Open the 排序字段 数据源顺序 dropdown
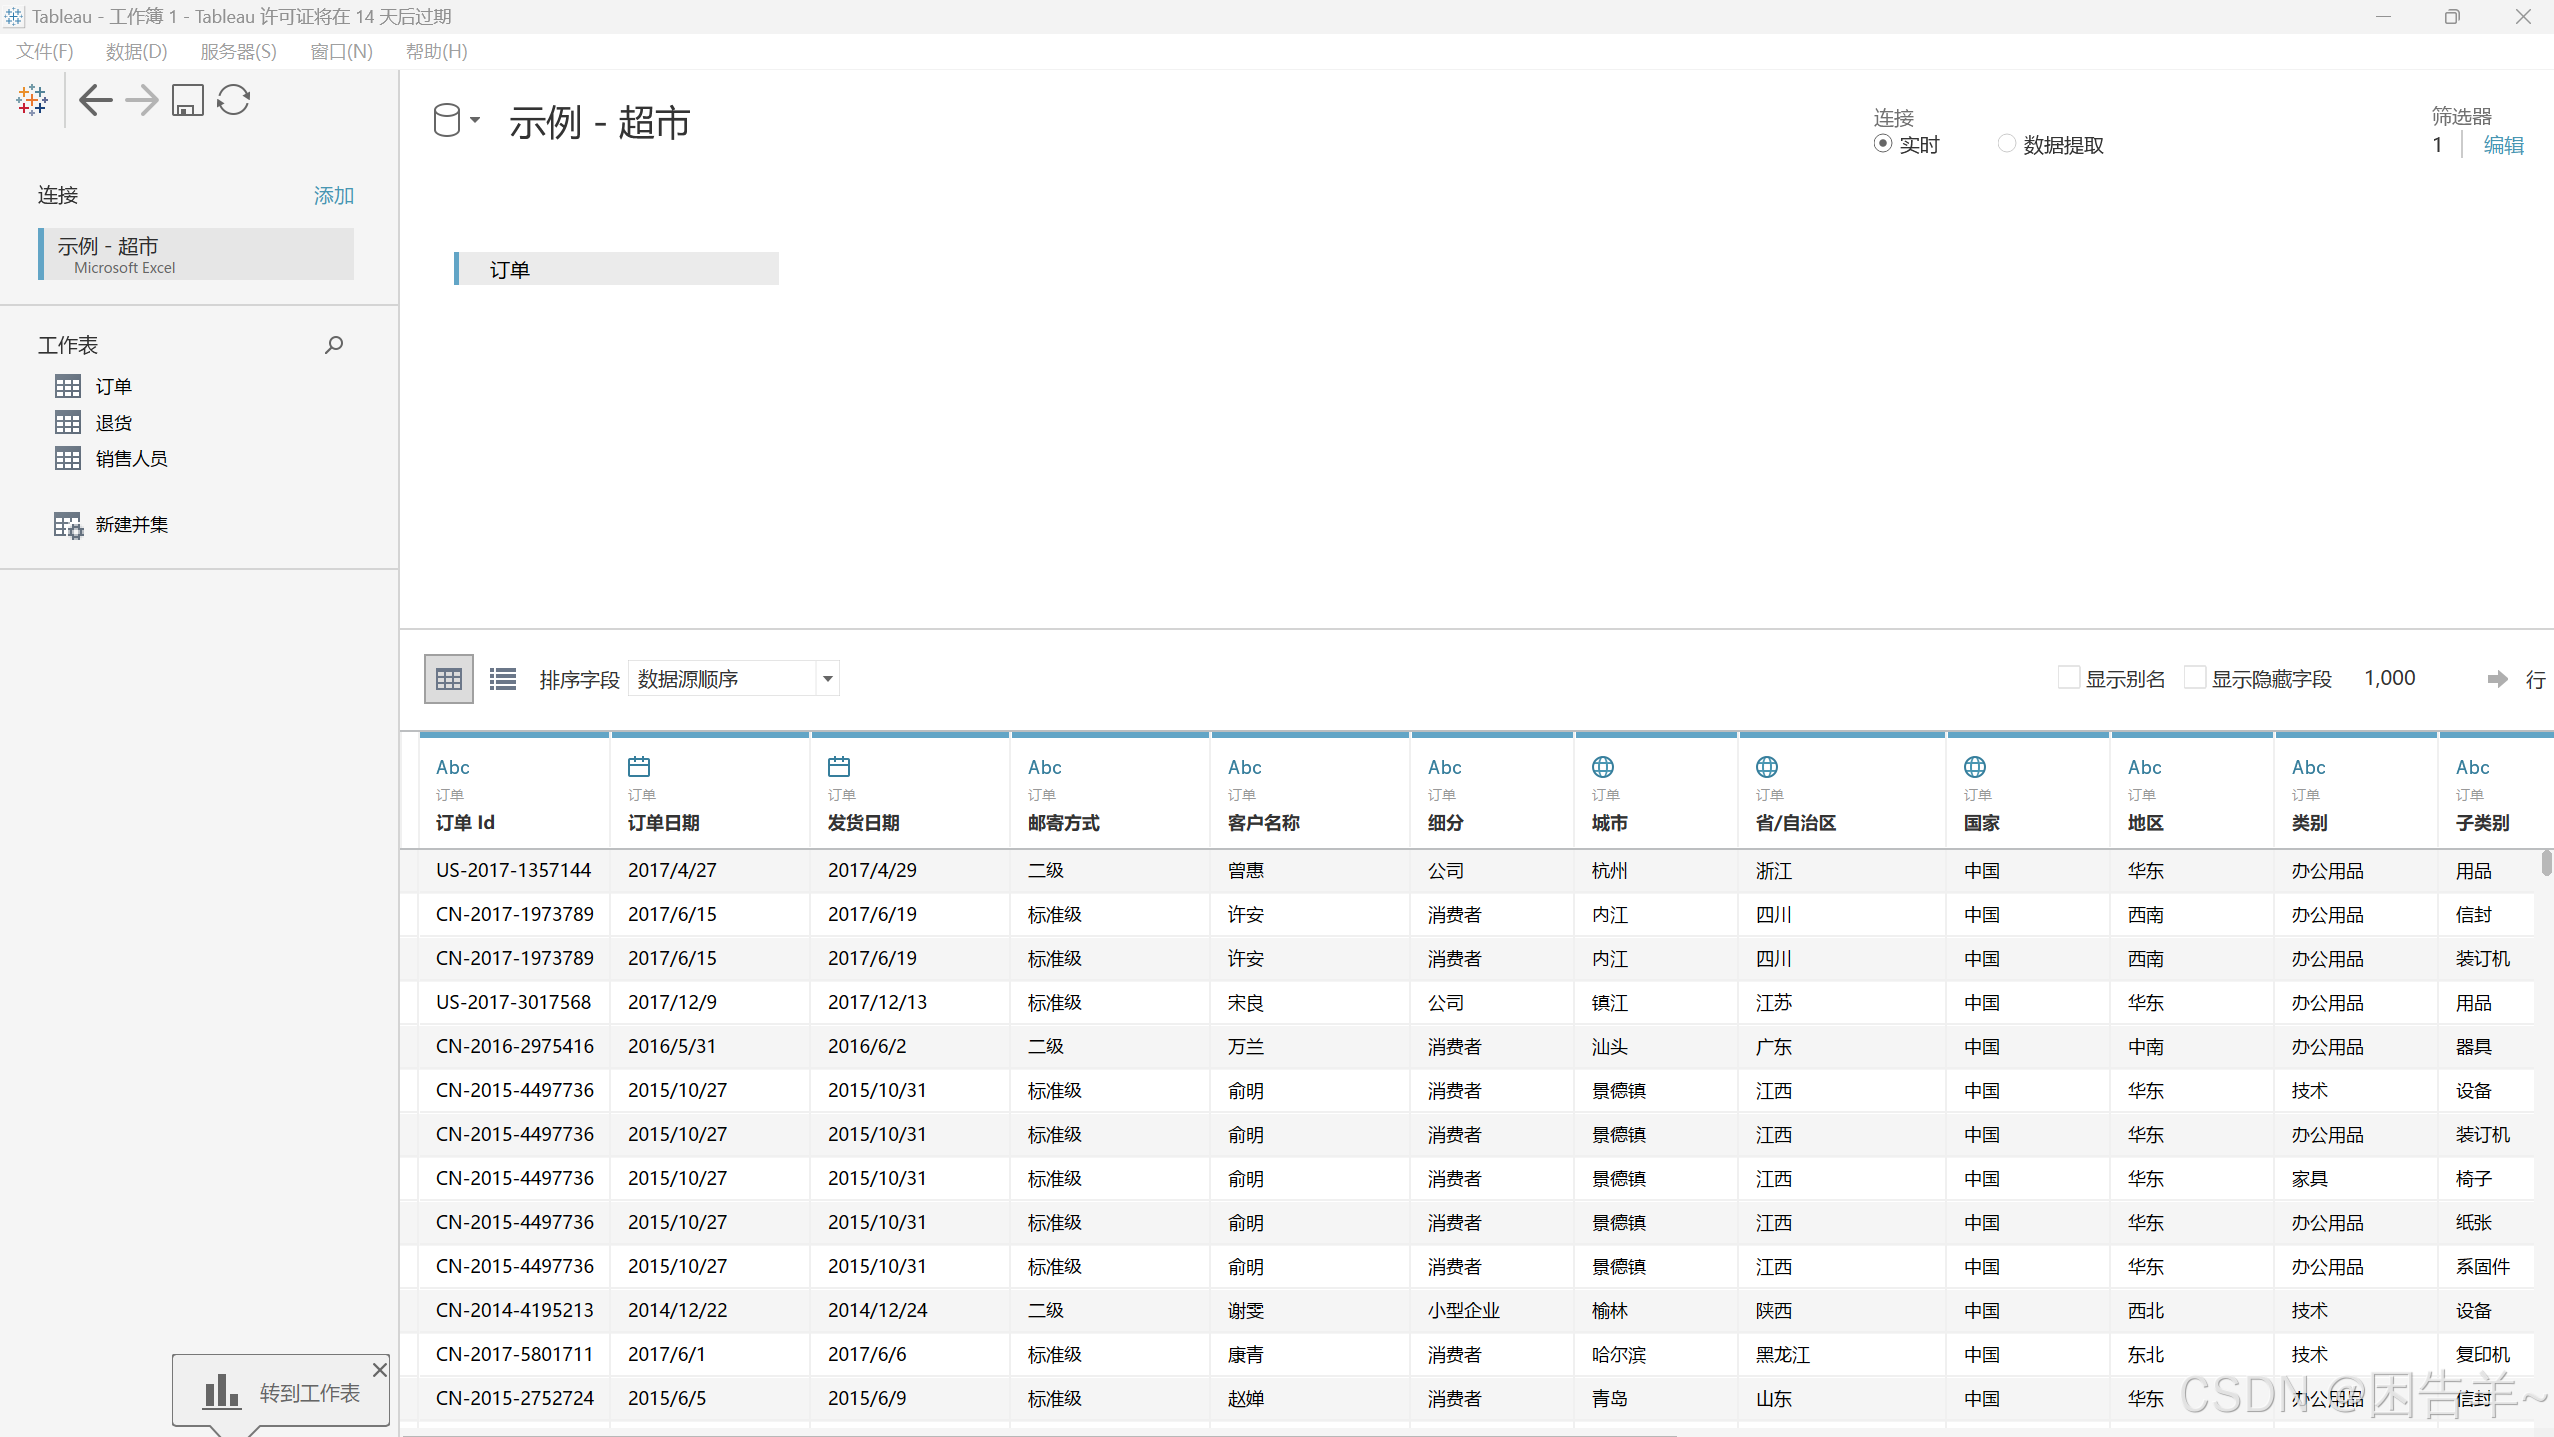This screenshot has height=1437, width=2554. click(827, 679)
